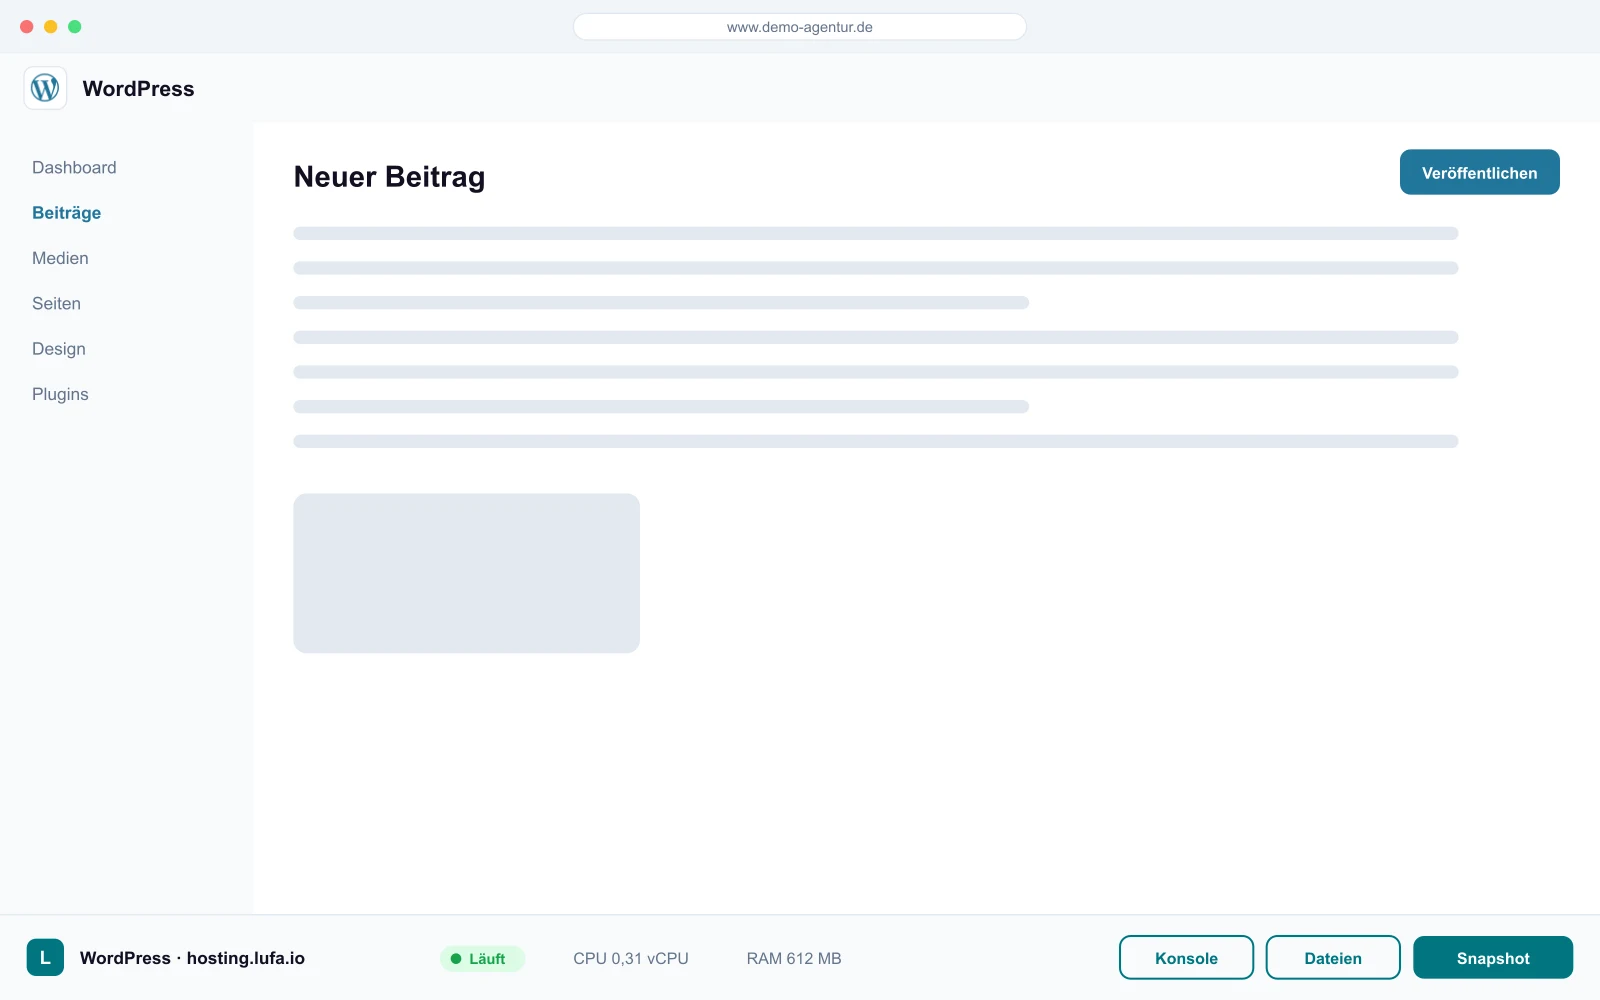
Task: Click the Veröffentlichen button
Action: coord(1480,172)
